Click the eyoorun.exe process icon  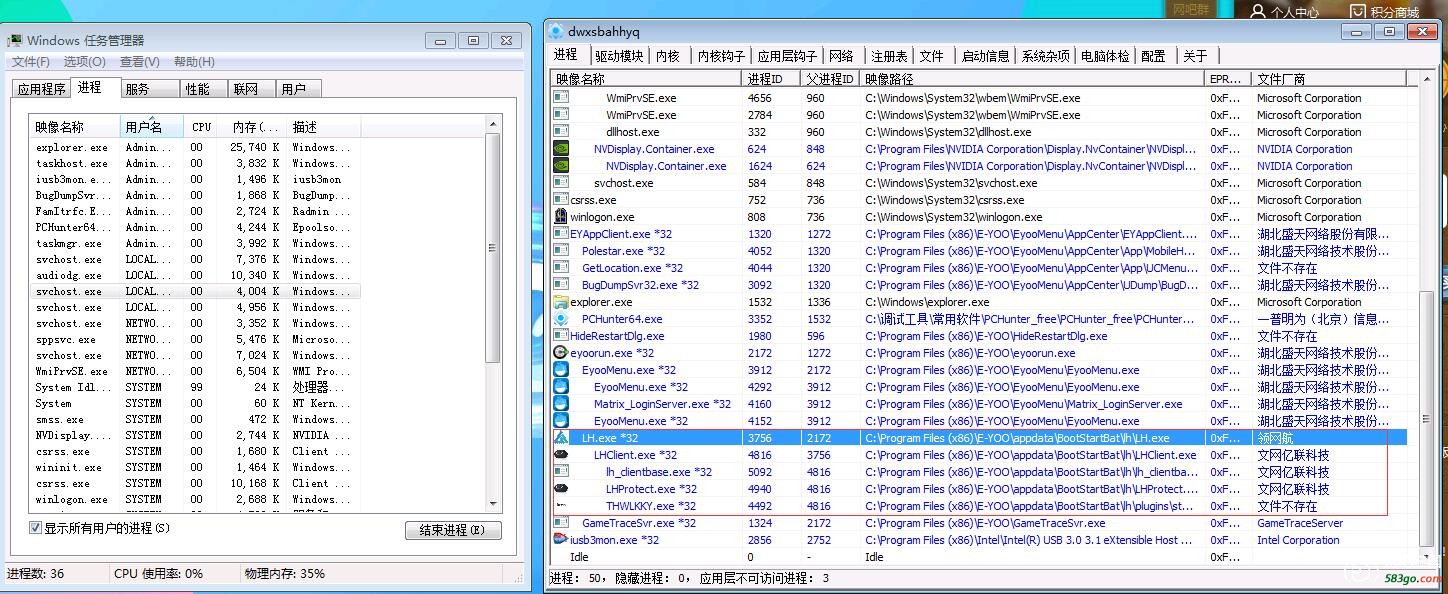coord(561,353)
